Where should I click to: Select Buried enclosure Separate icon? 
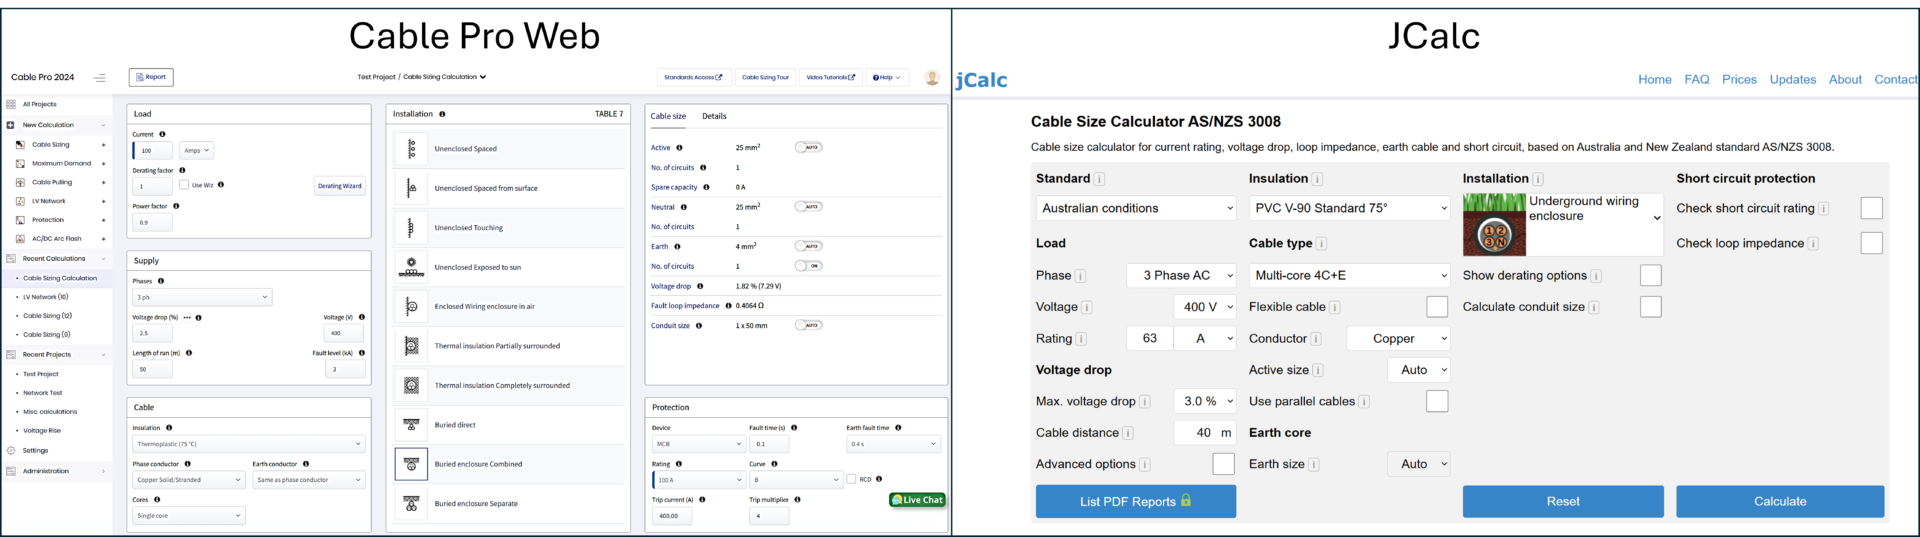click(411, 504)
